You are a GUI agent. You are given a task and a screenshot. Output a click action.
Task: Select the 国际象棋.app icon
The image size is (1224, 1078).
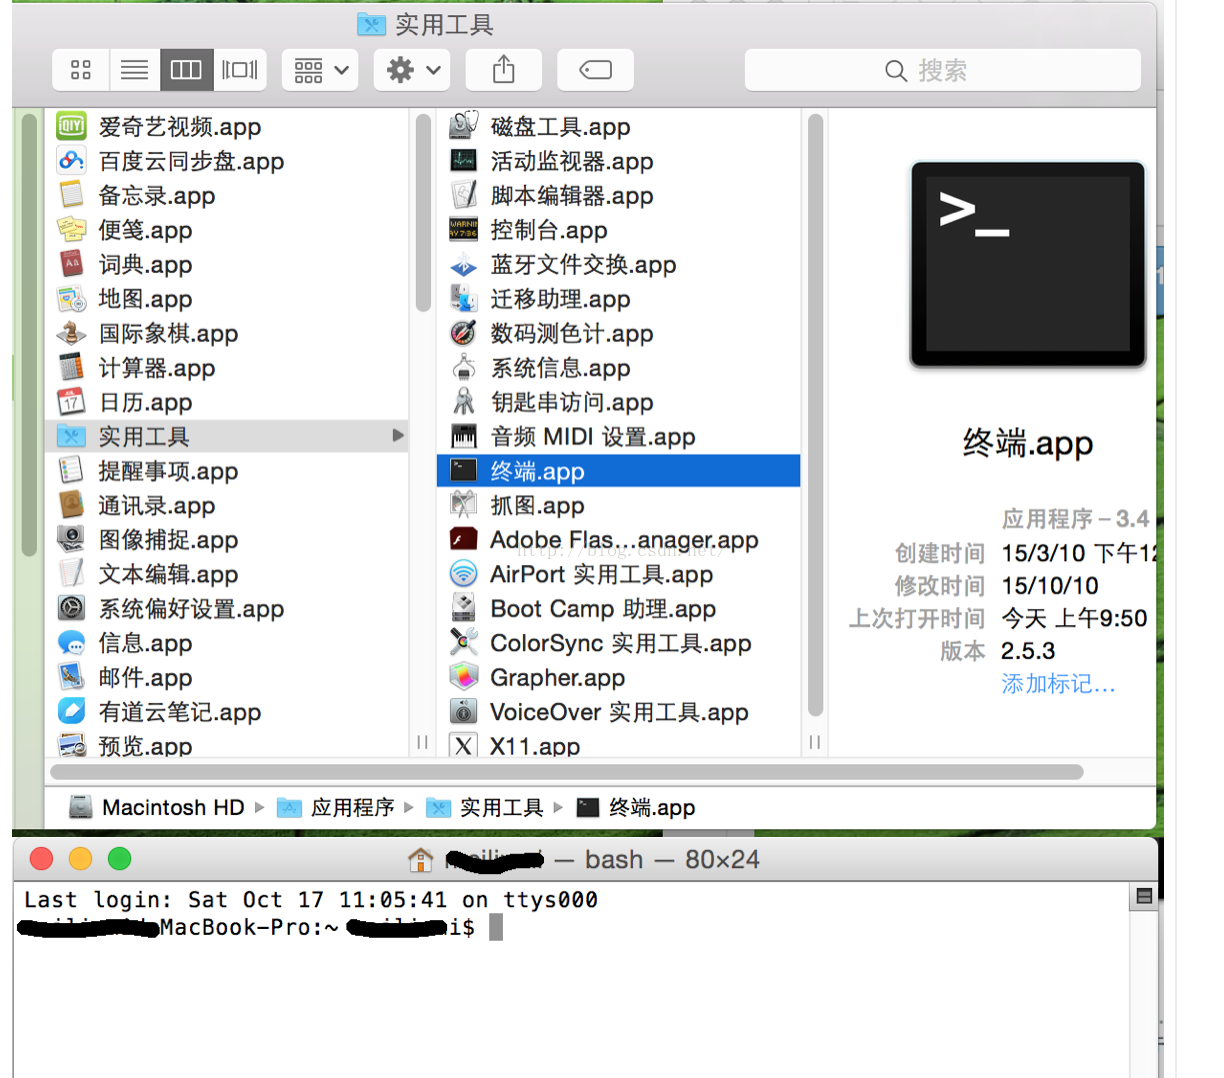tap(71, 333)
